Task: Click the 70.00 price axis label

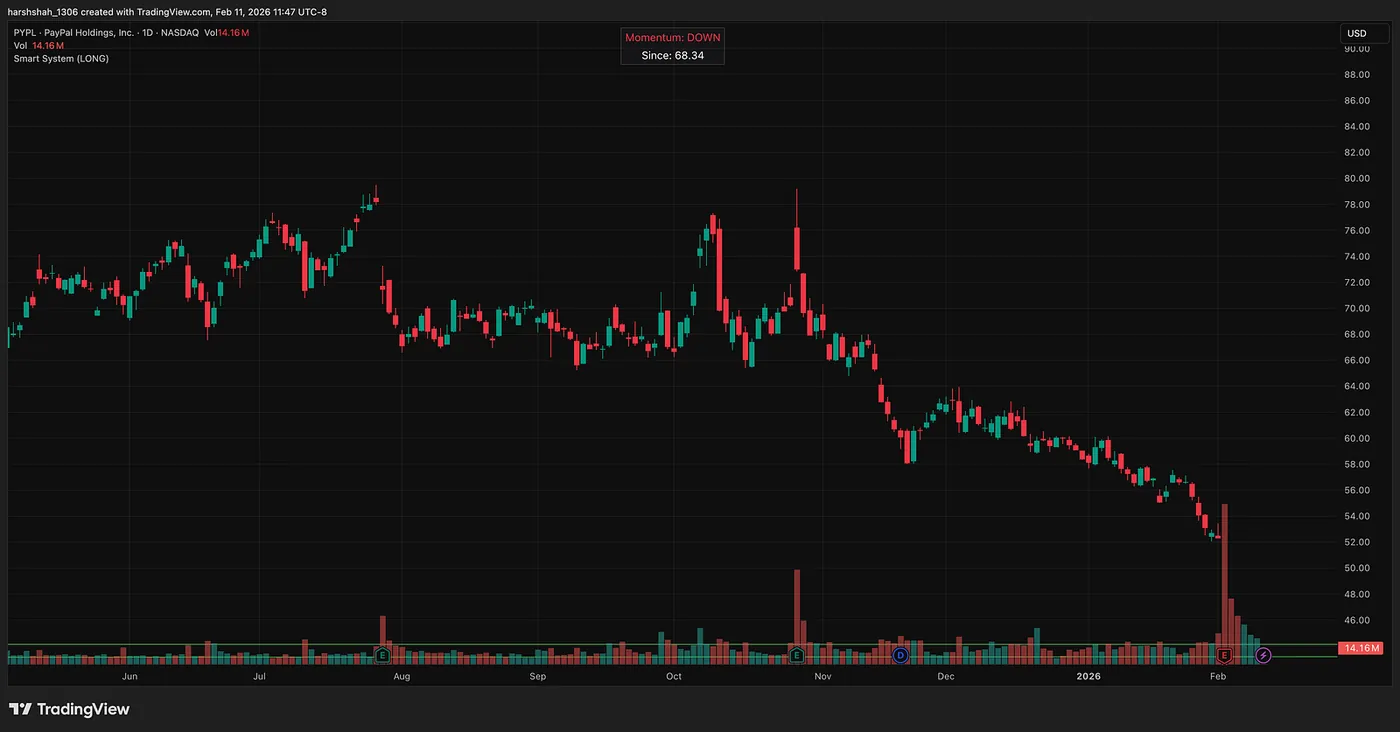Action: (1356, 309)
